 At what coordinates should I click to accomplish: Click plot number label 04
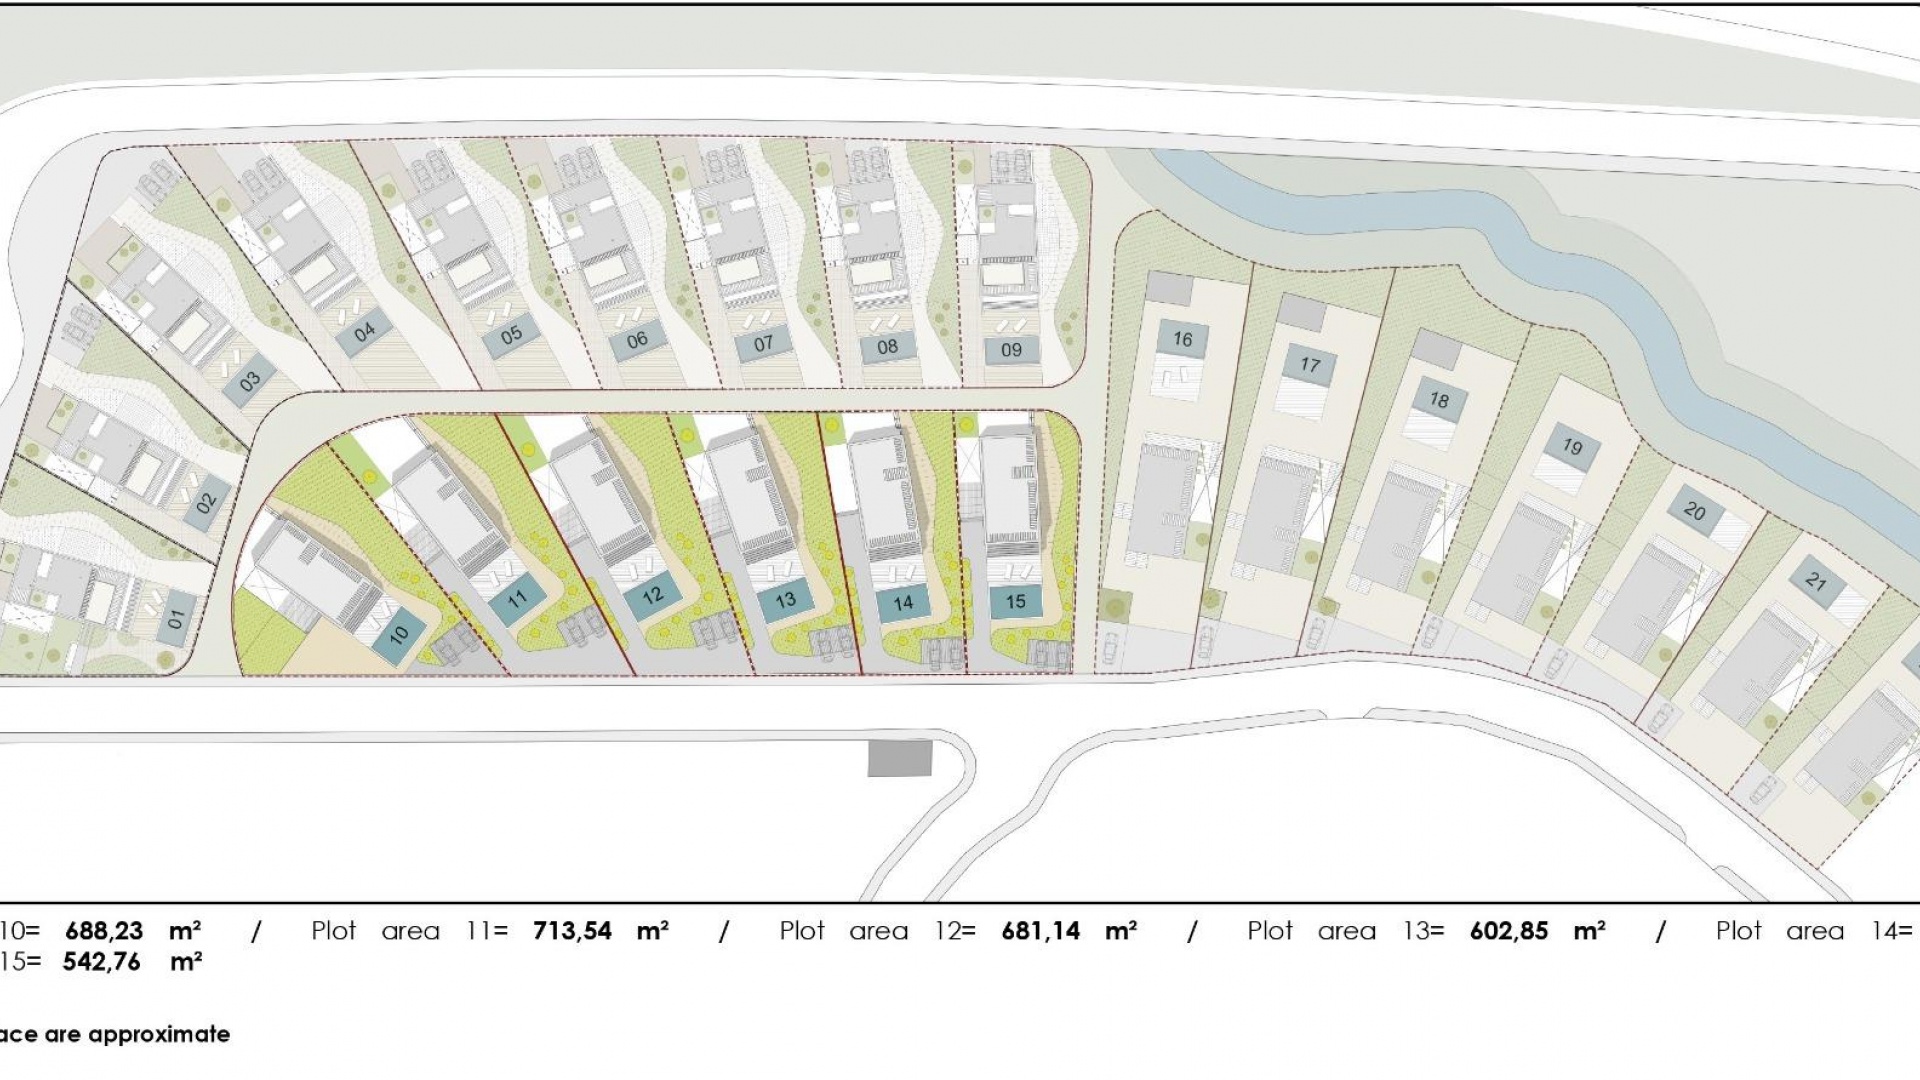(x=364, y=332)
